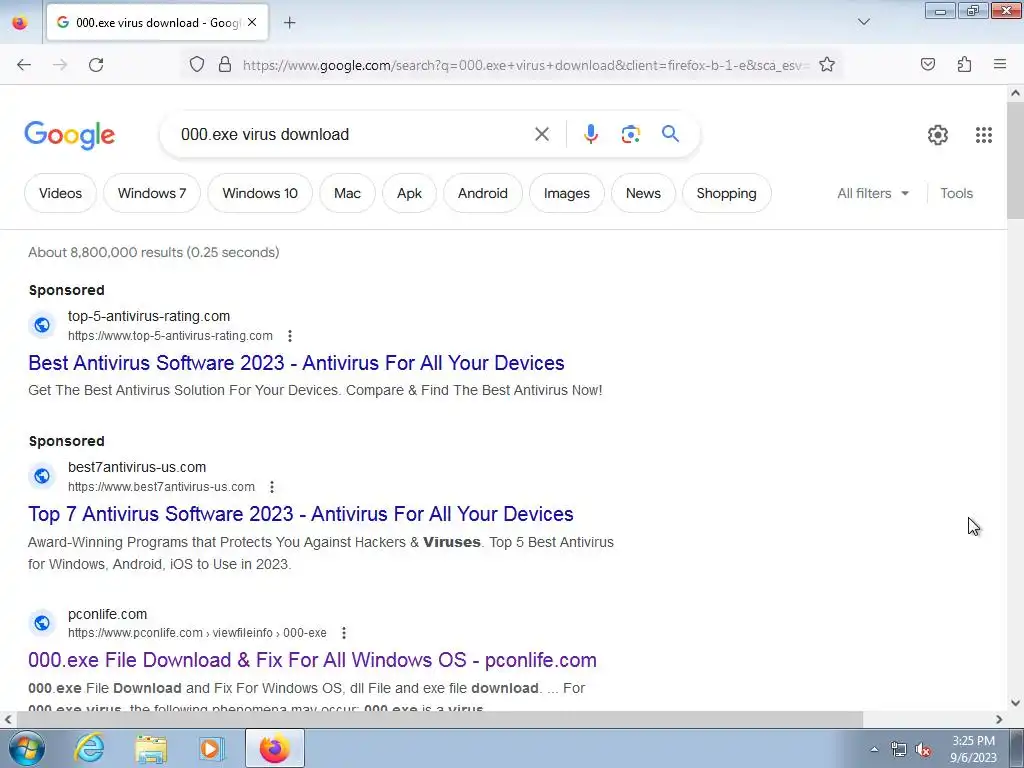This screenshot has width=1024, height=768.
Task: Click the Firefox View icon in the tab bar
Action: (x=20, y=23)
